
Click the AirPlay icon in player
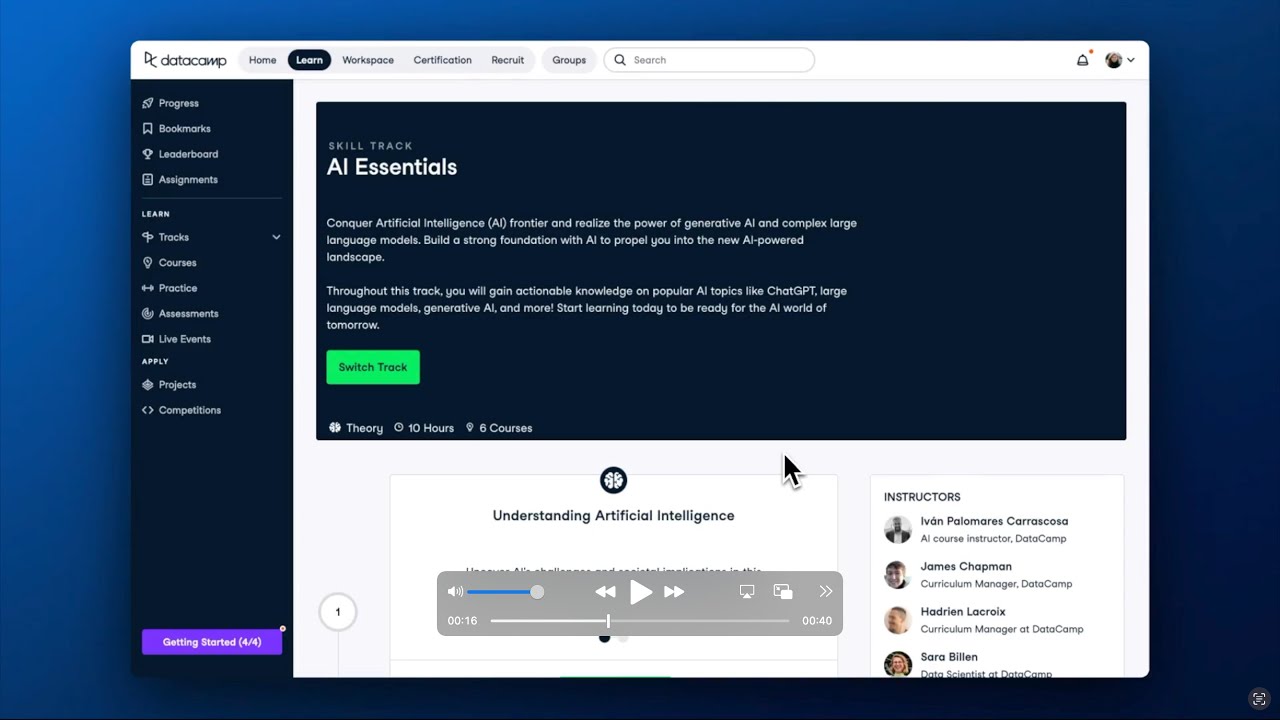747,592
